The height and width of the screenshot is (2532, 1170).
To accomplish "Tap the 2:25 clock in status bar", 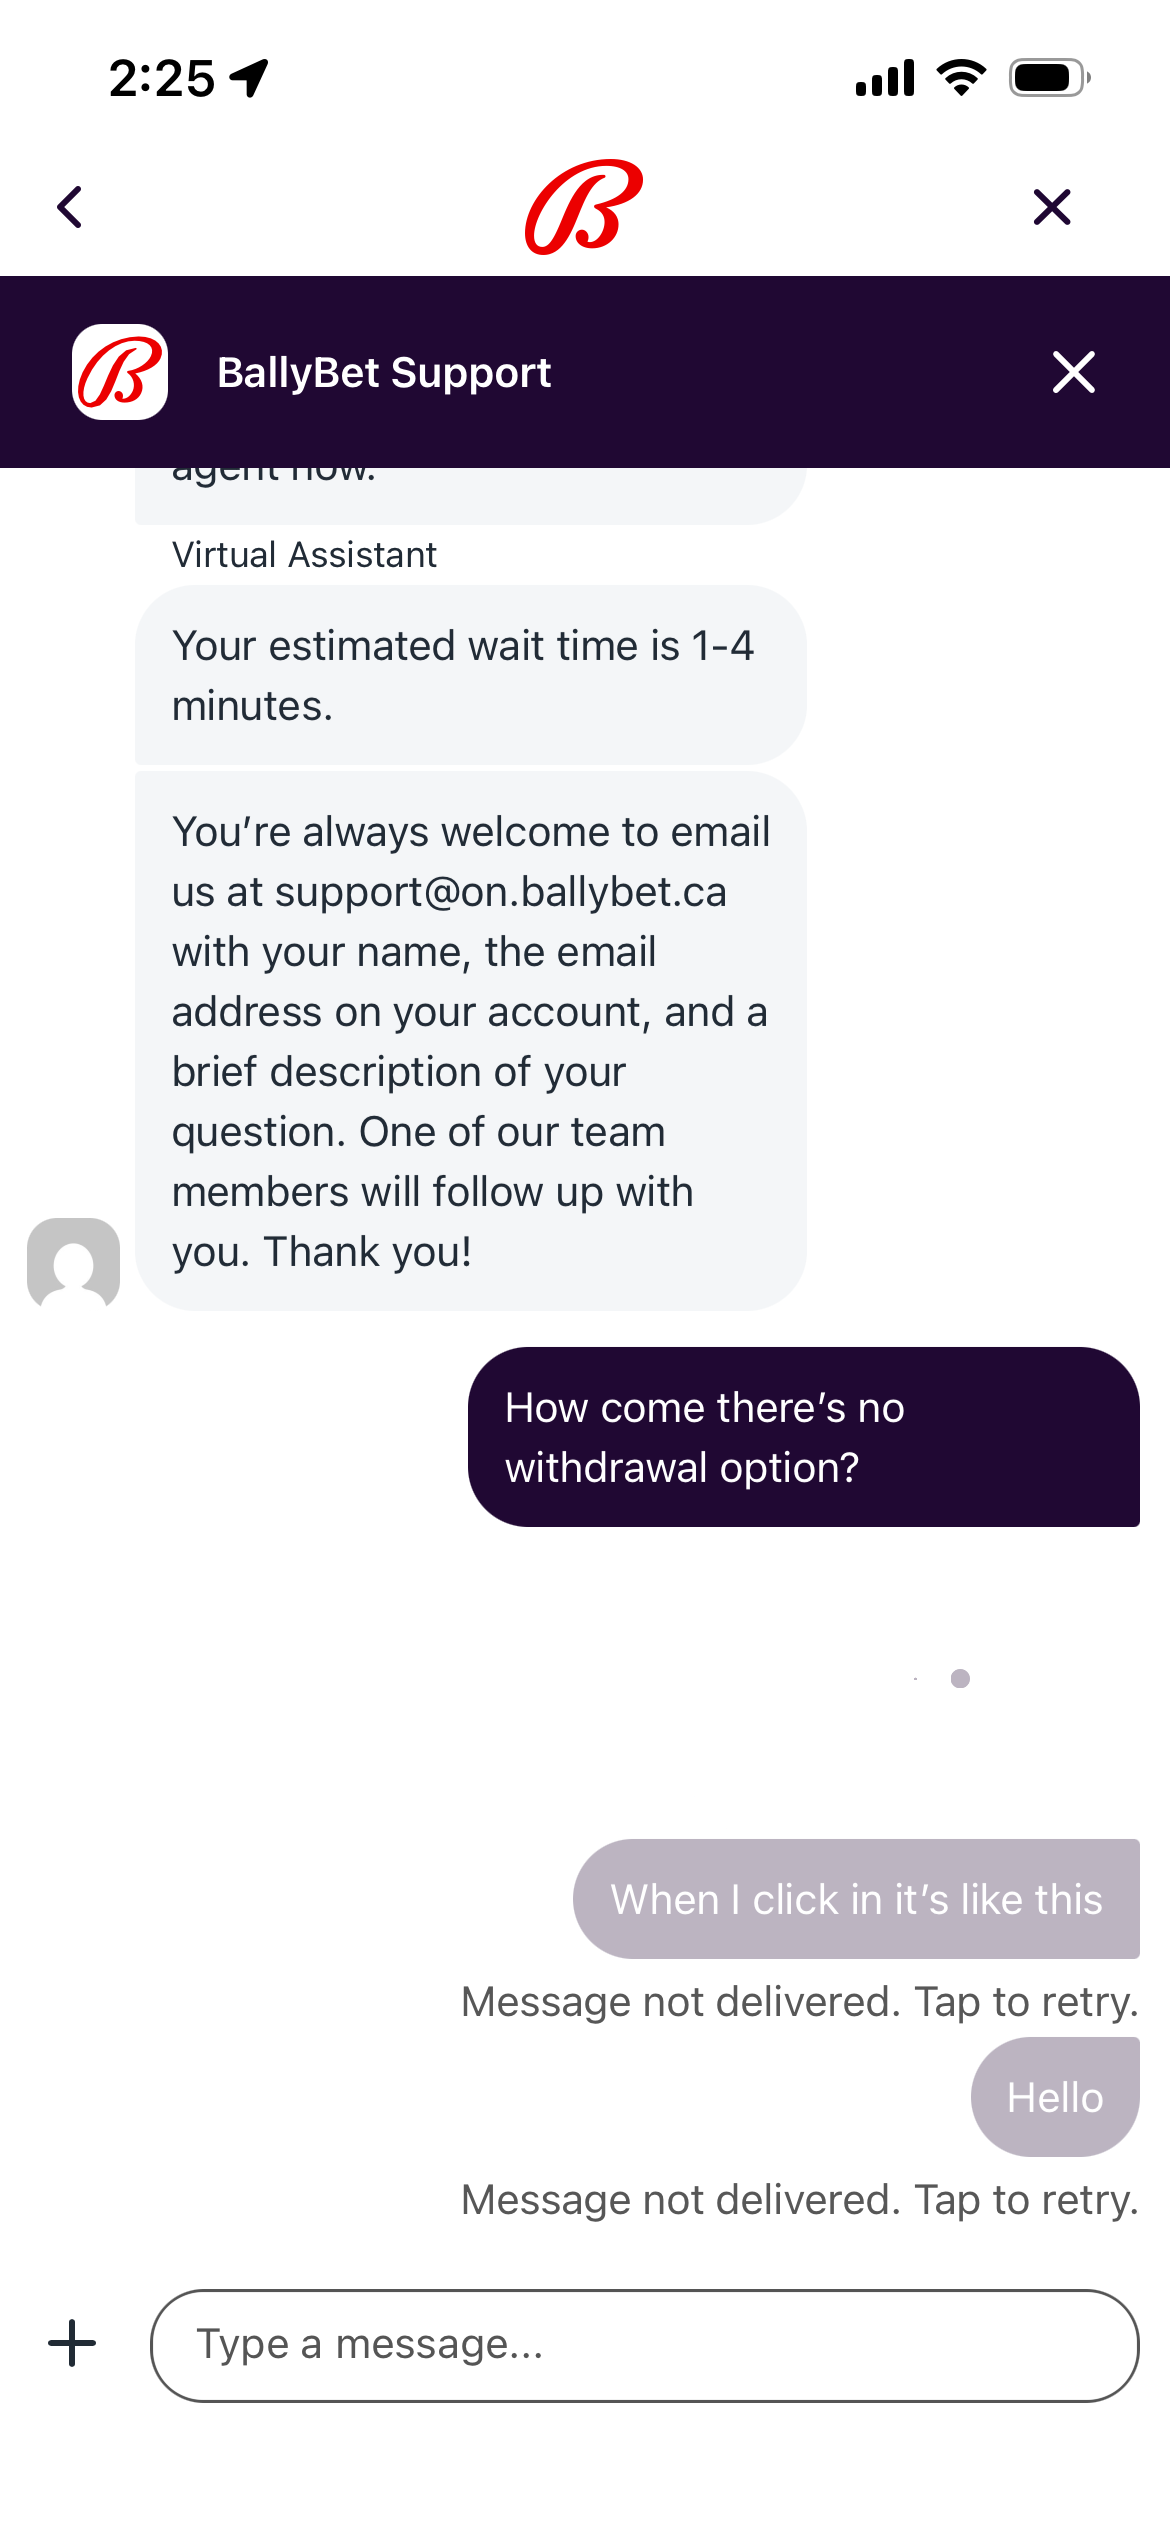I will (x=162, y=78).
